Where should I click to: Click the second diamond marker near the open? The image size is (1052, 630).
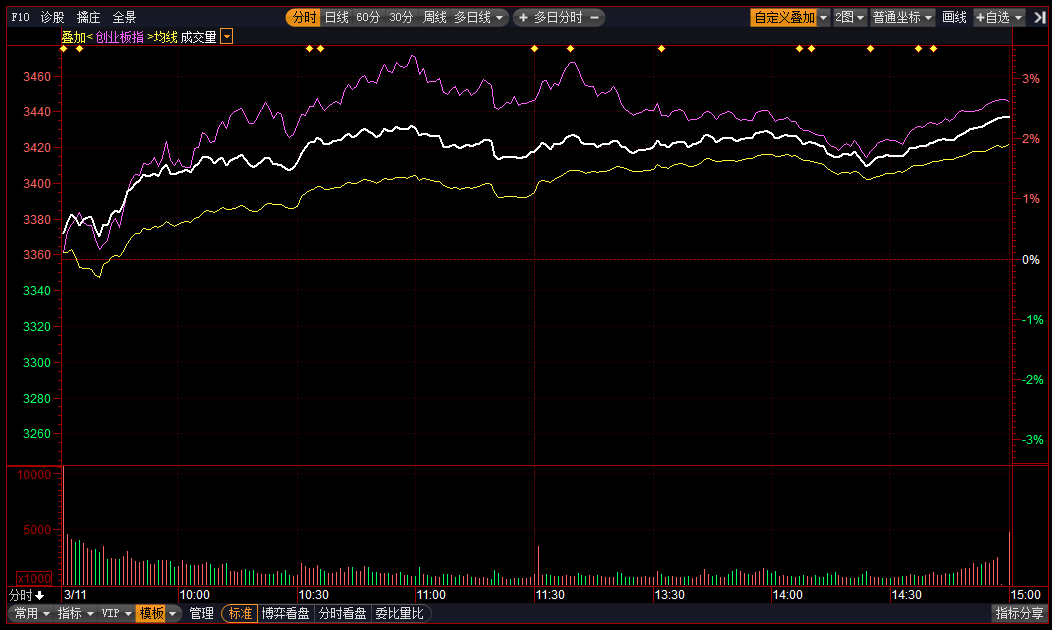[x=80, y=49]
